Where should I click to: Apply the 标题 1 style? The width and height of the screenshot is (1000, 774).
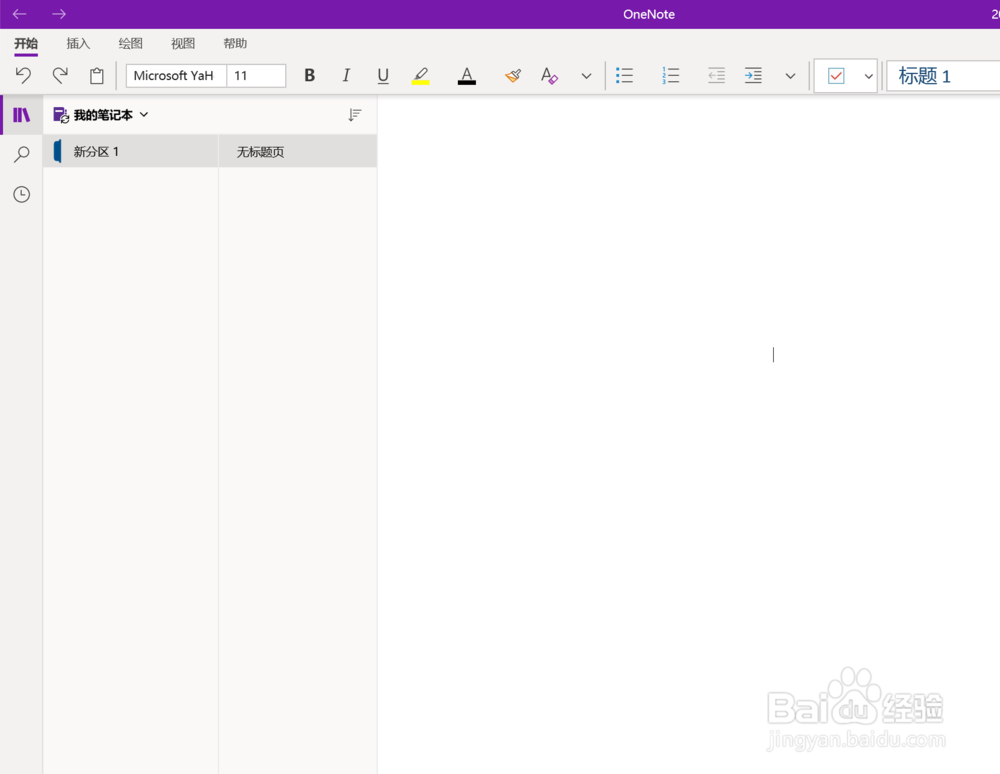tap(944, 76)
